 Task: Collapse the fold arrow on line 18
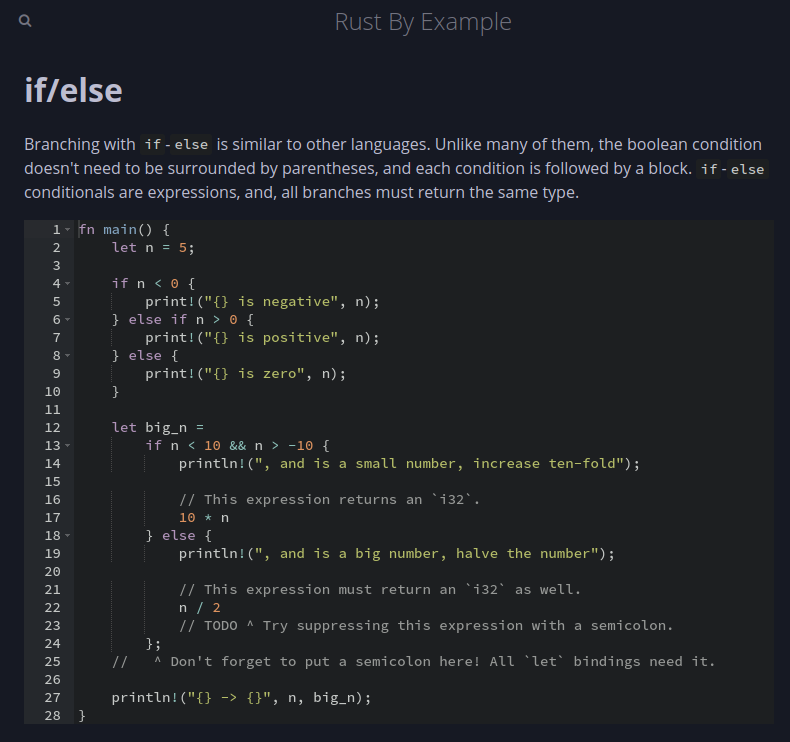(x=68, y=536)
